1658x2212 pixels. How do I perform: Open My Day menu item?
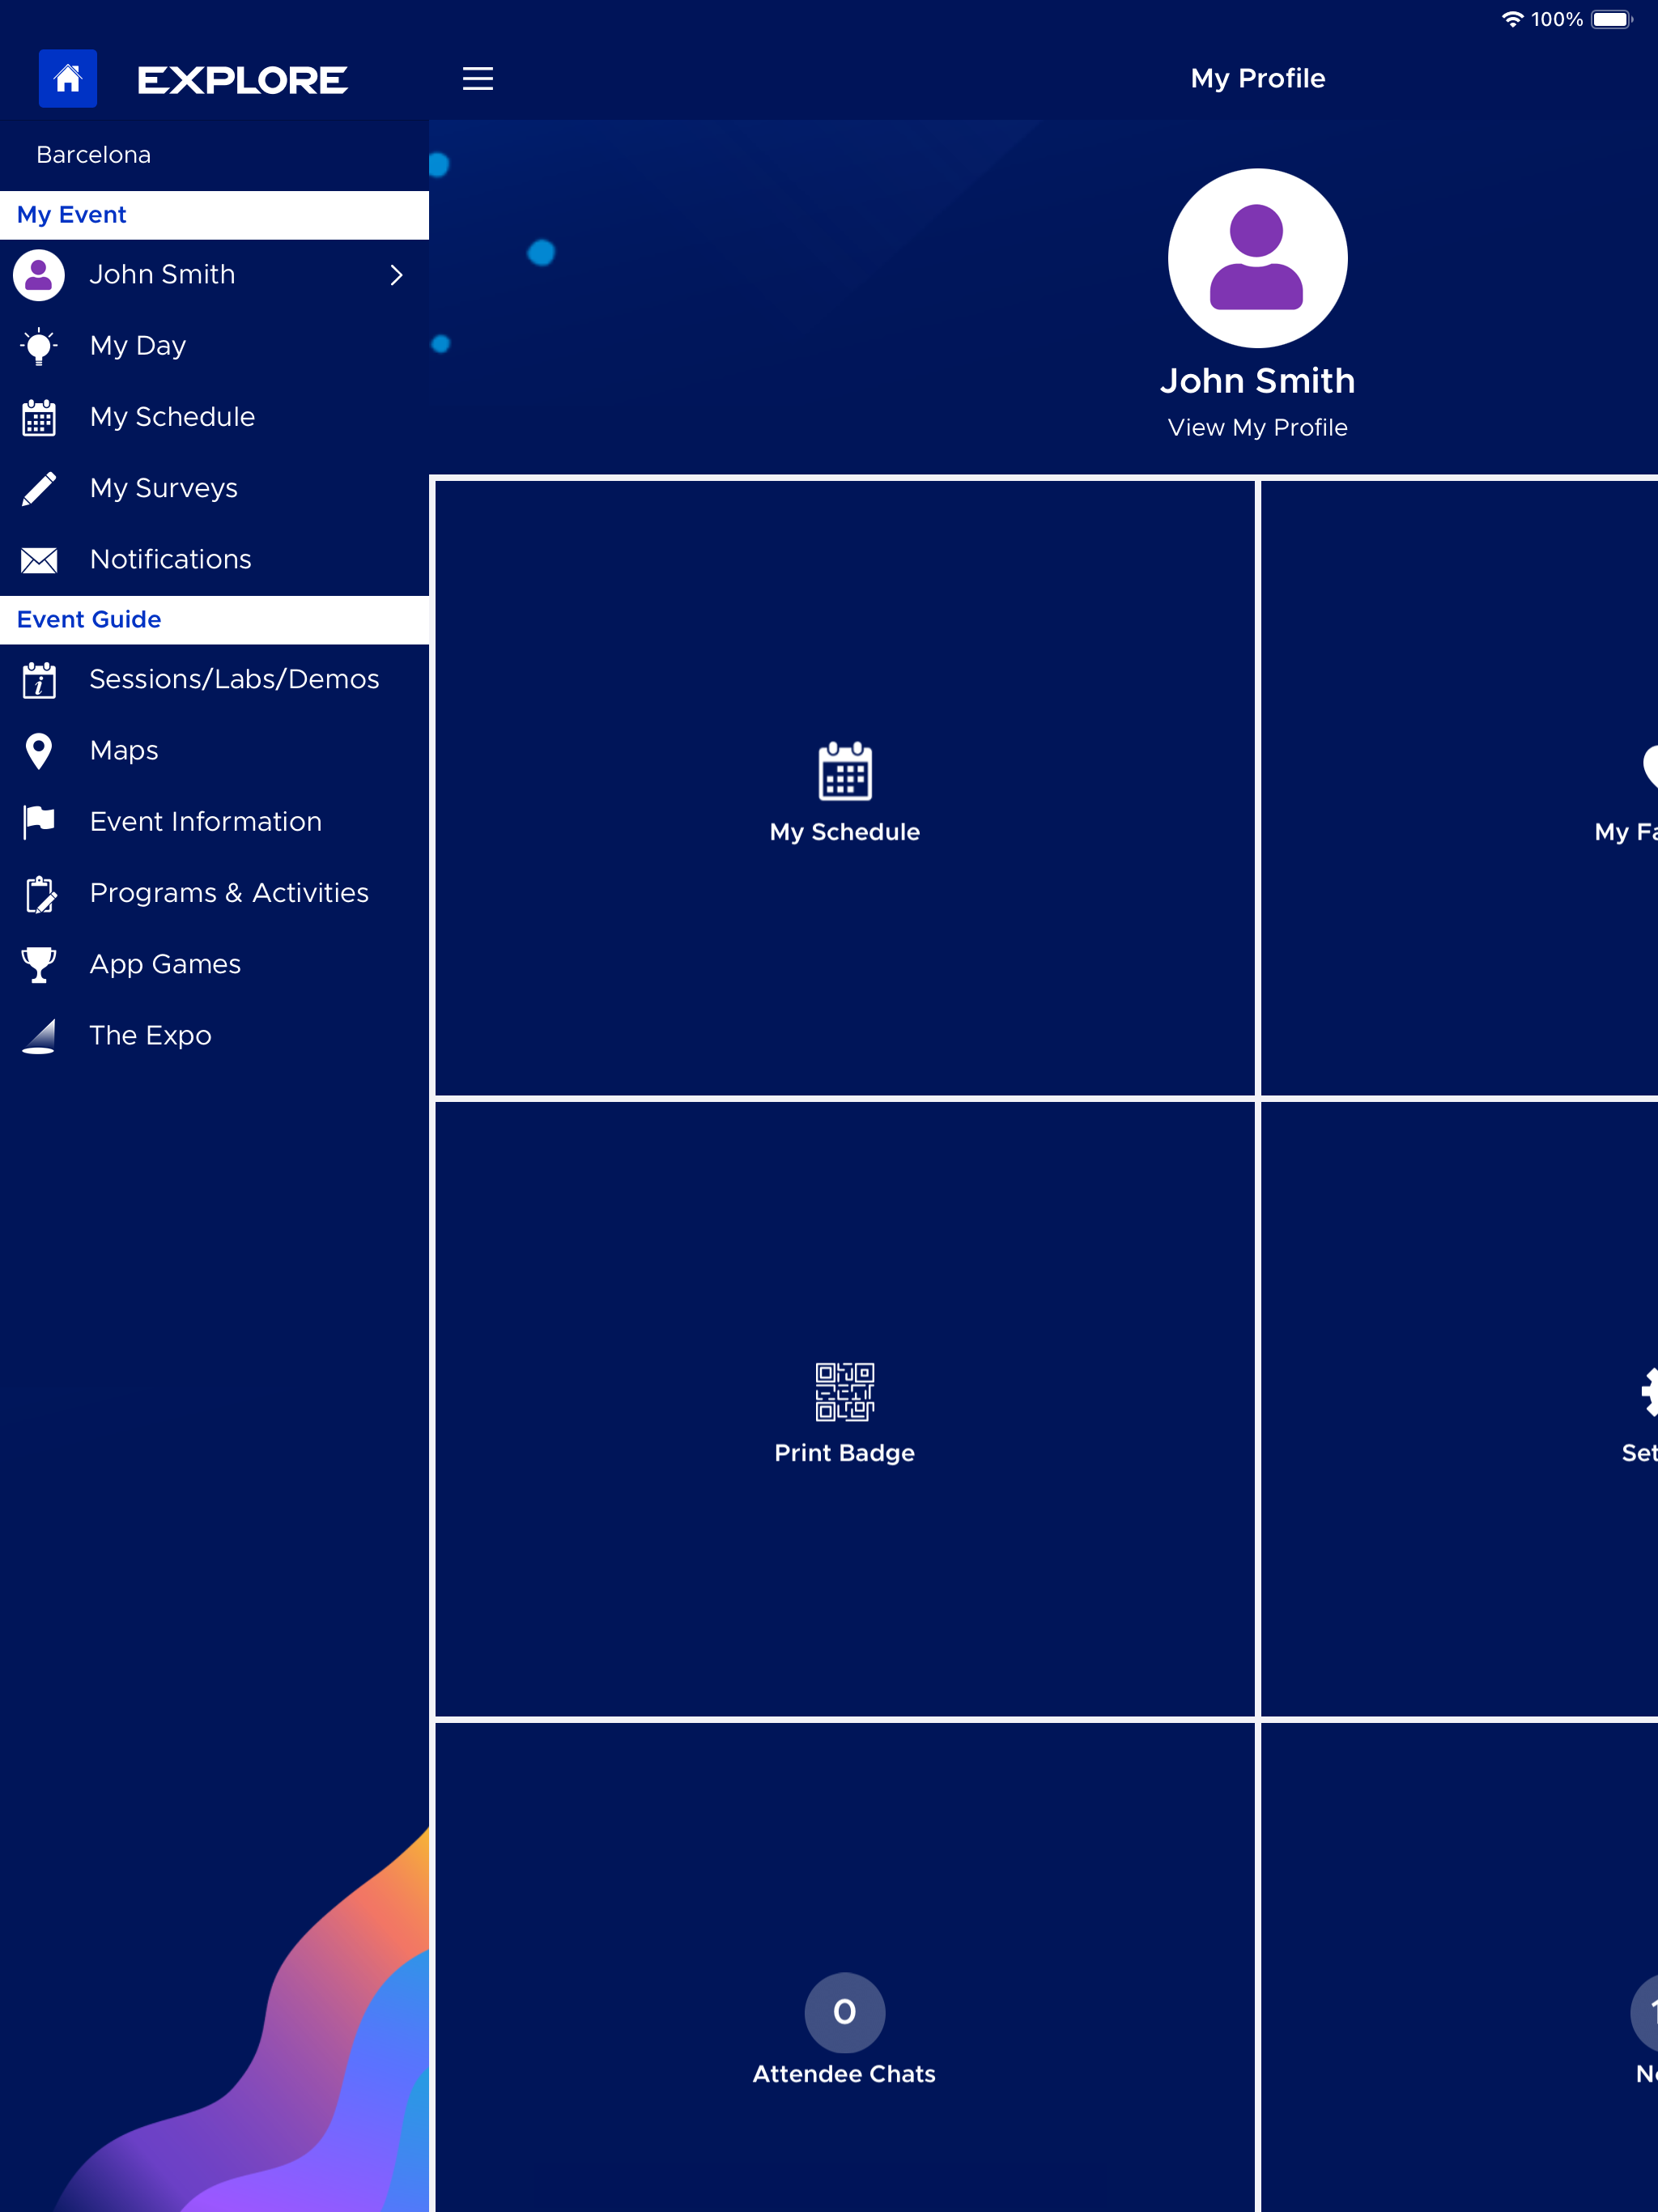point(214,346)
